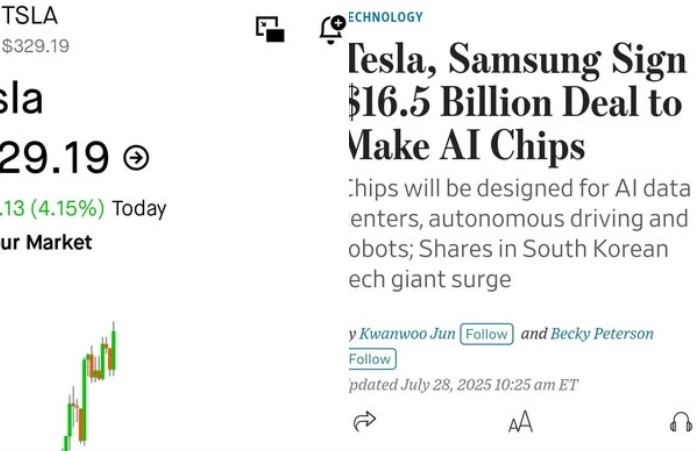Tap the picture-in-picture chart icon

click(270, 29)
